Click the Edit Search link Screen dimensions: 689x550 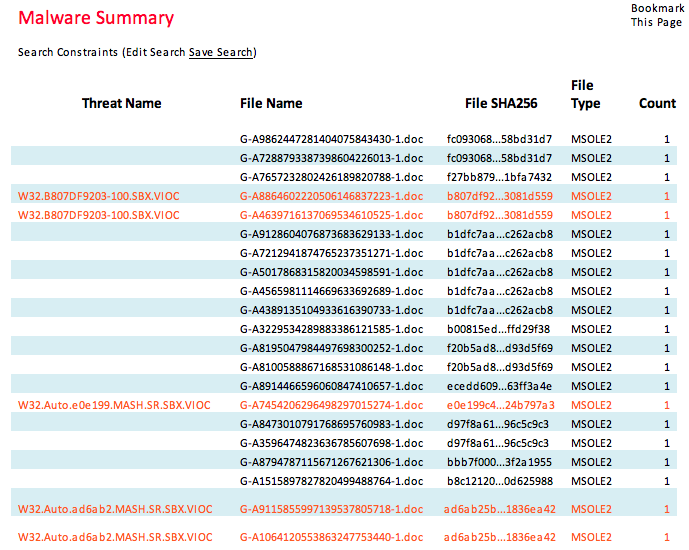click(155, 52)
